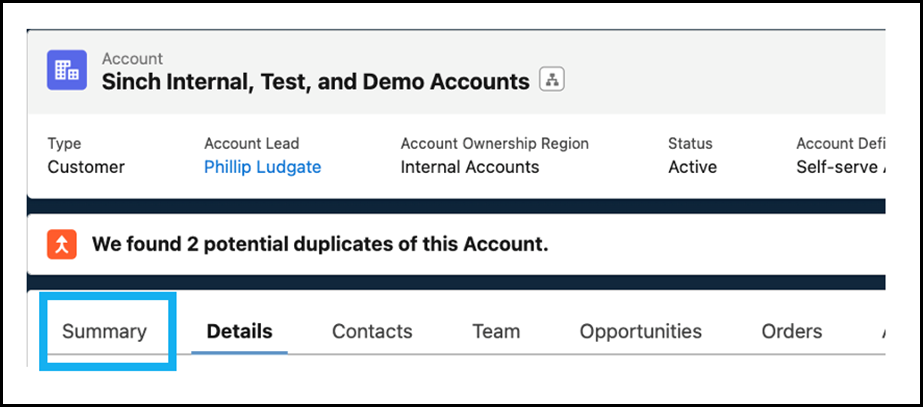This screenshot has height=407, width=923.
Task: Click the Customer type value
Action: tap(86, 167)
